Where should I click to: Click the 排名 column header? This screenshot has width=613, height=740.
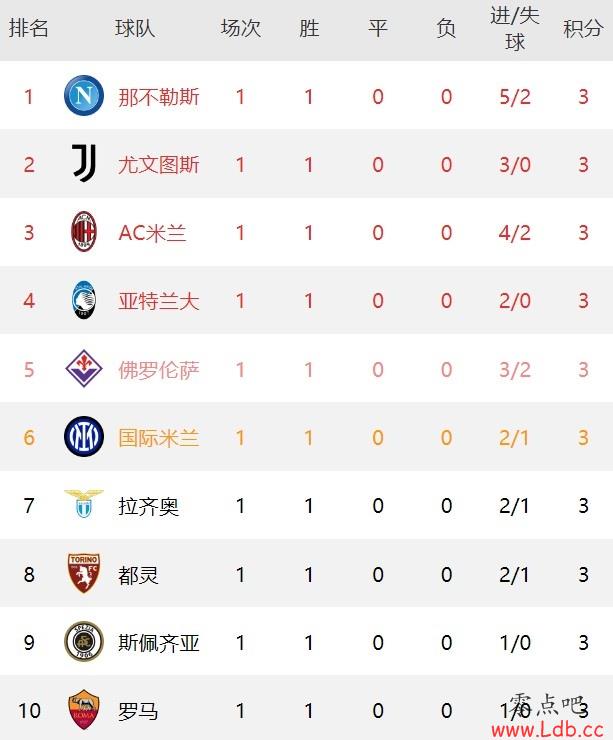point(29,28)
